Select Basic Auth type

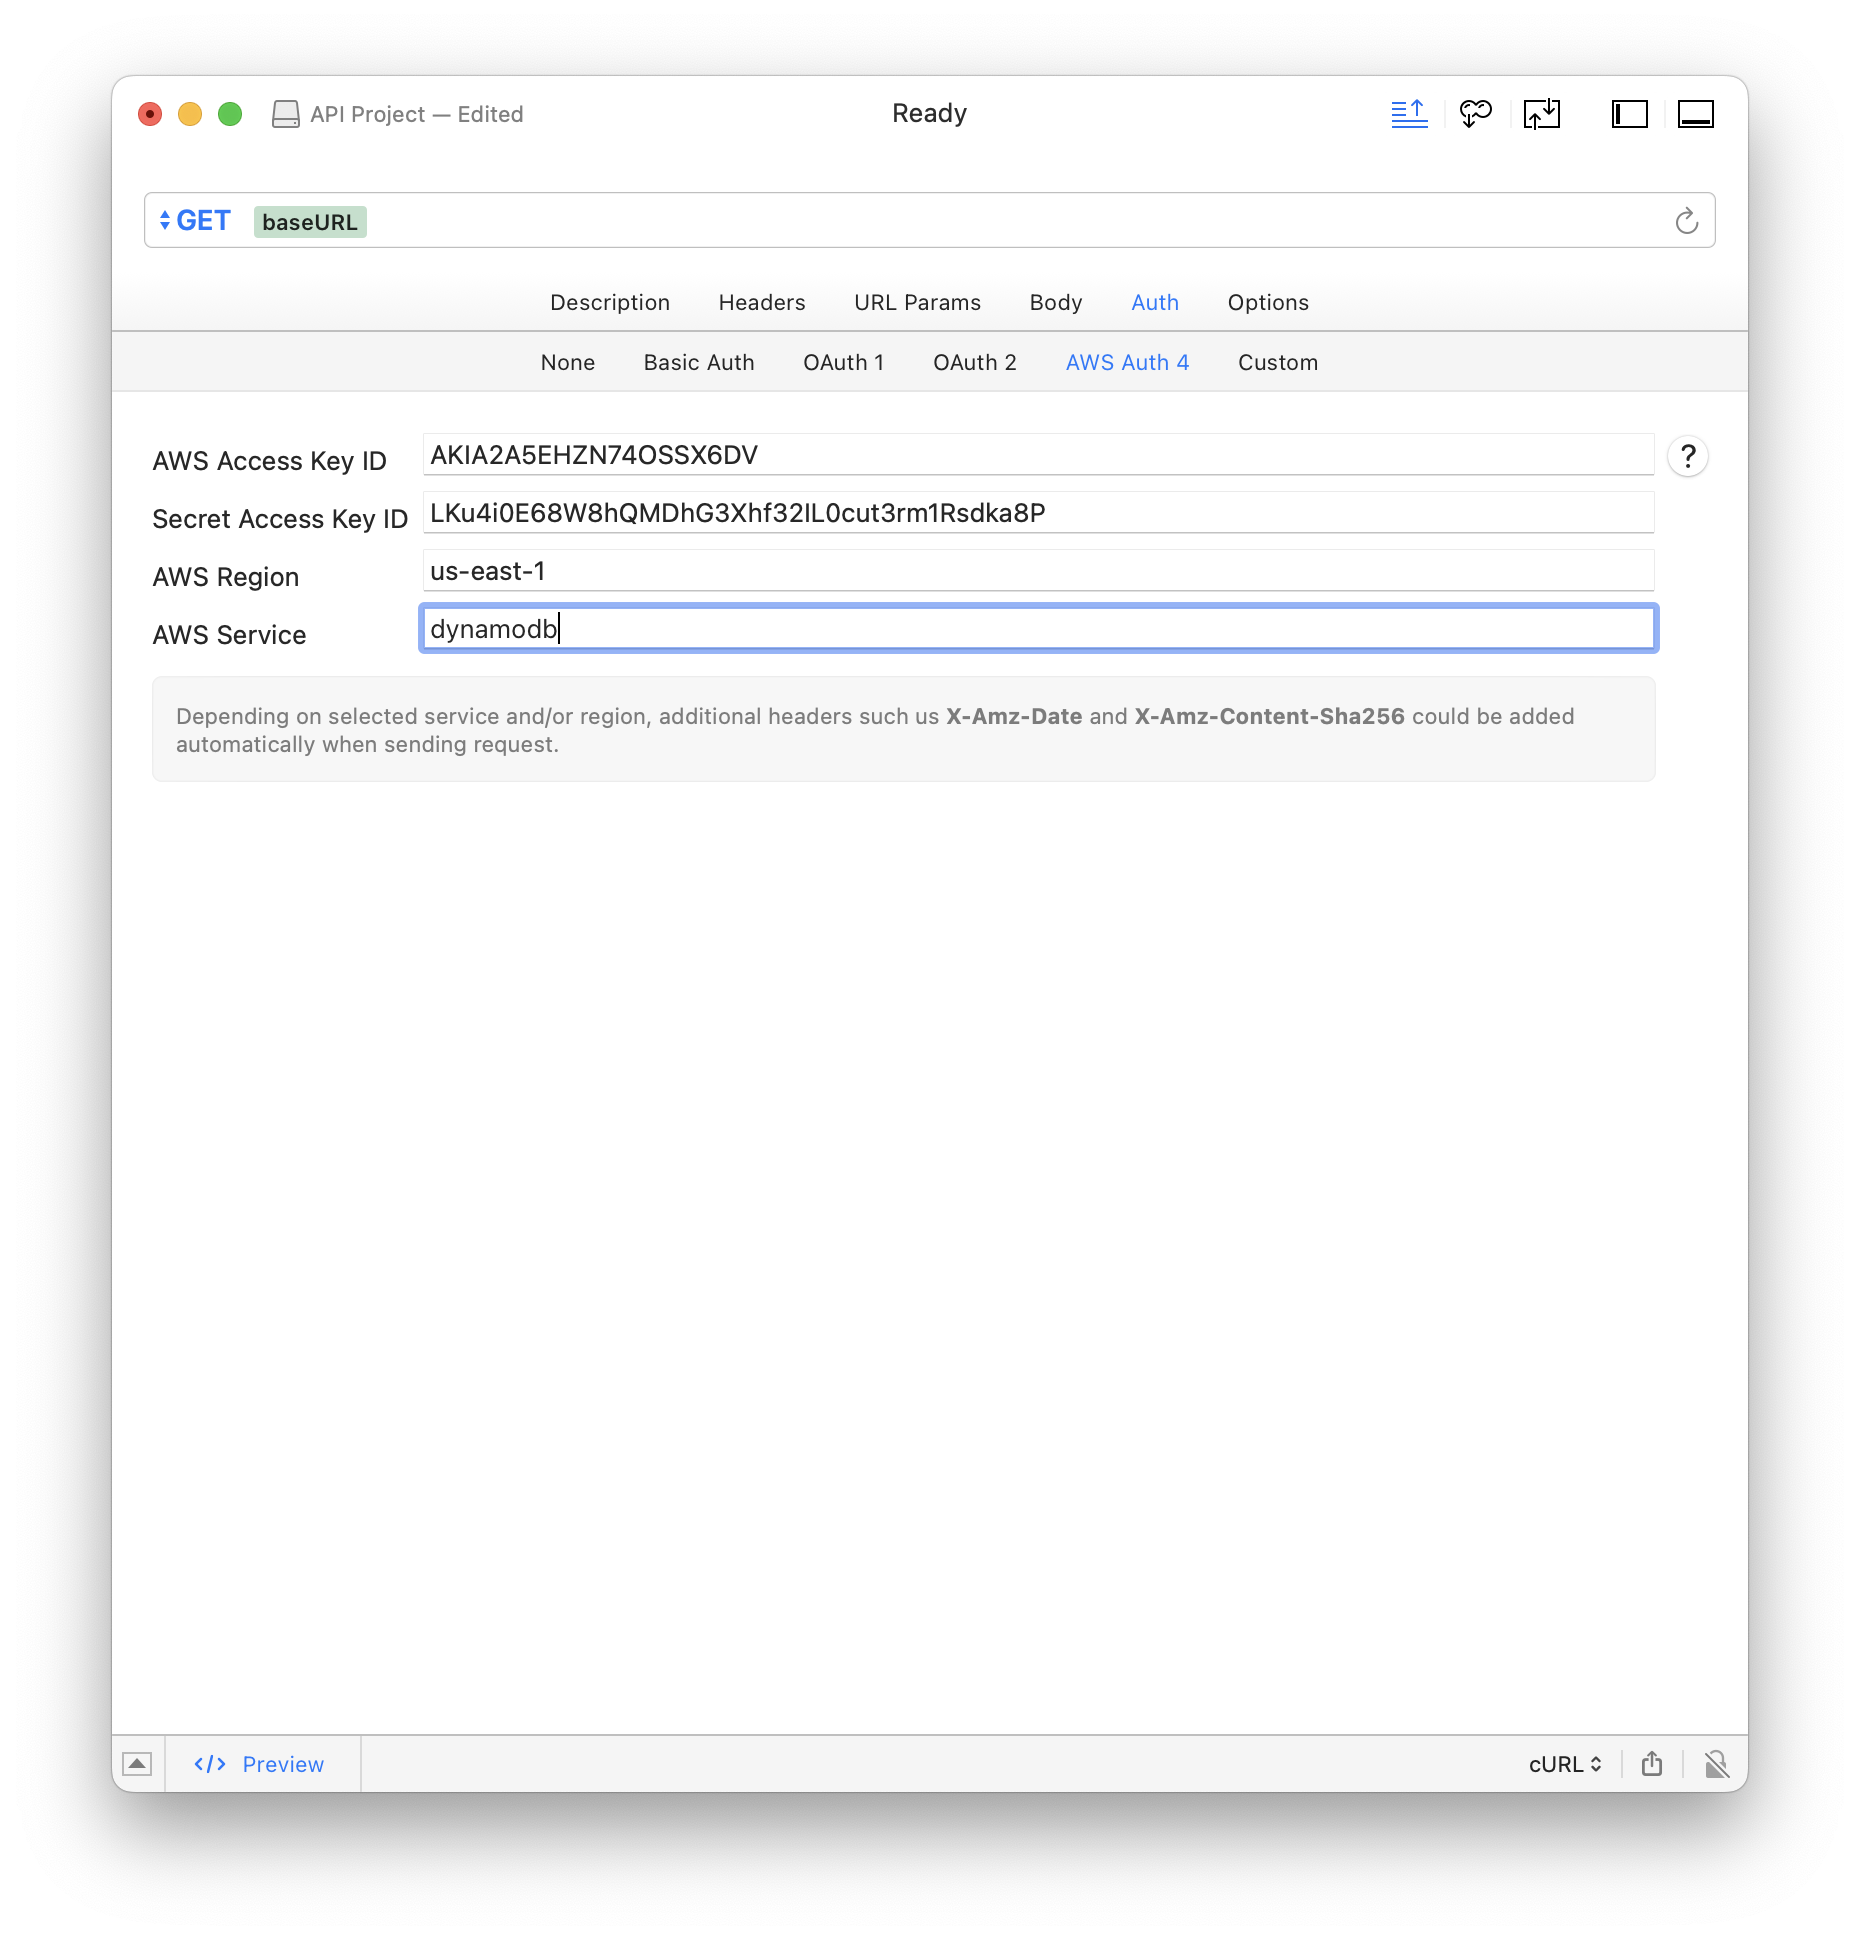click(x=699, y=362)
